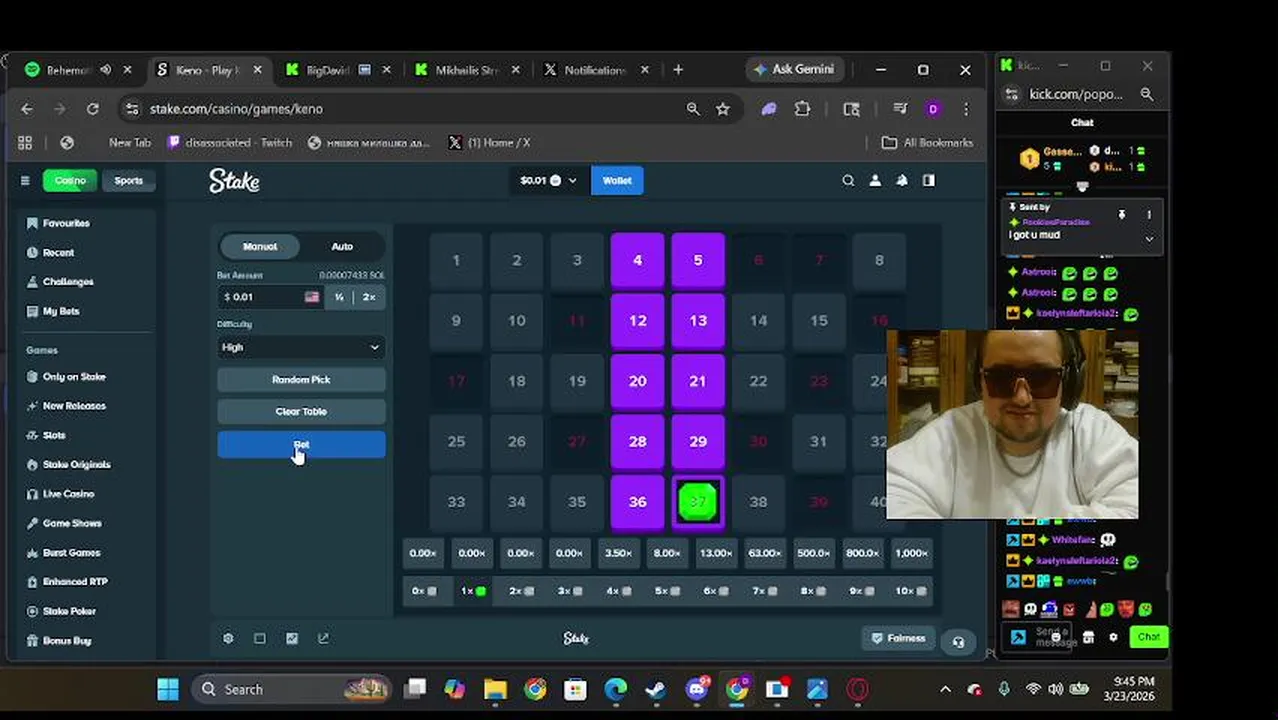
Task: Deselect keno number 13
Action: point(698,321)
